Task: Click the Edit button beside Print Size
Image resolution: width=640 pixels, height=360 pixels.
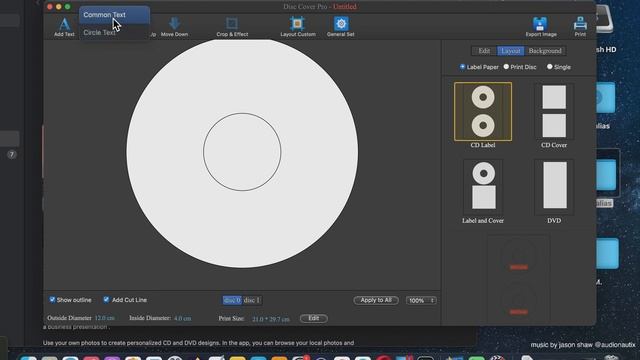Action: click(313, 318)
